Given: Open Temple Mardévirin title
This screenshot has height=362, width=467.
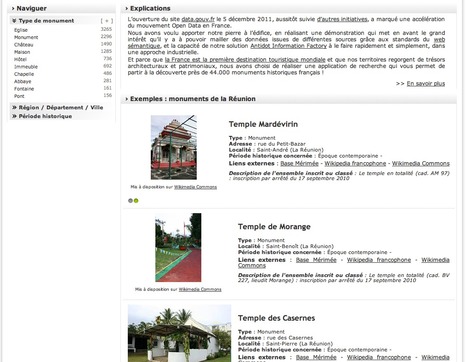Looking at the screenshot, I should [x=263, y=124].
